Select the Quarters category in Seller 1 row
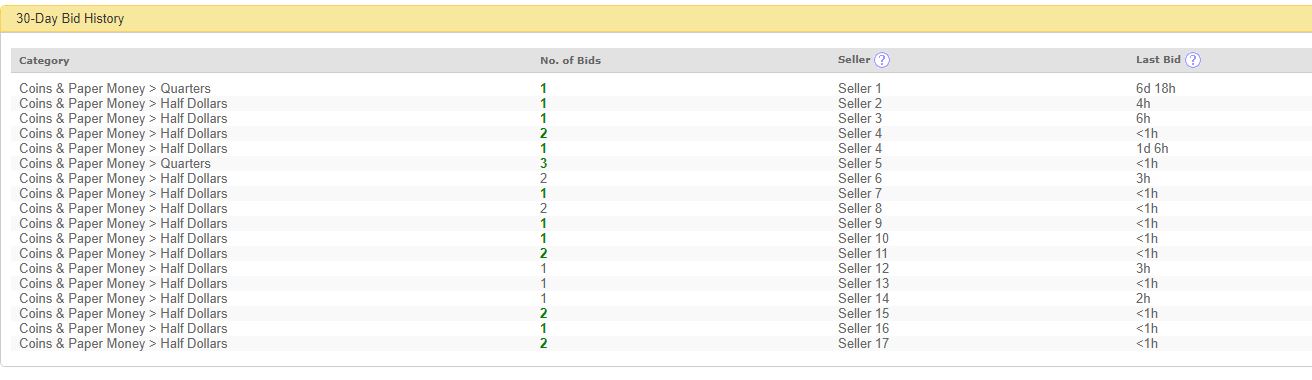1312x380 pixels. click(115, 89)
